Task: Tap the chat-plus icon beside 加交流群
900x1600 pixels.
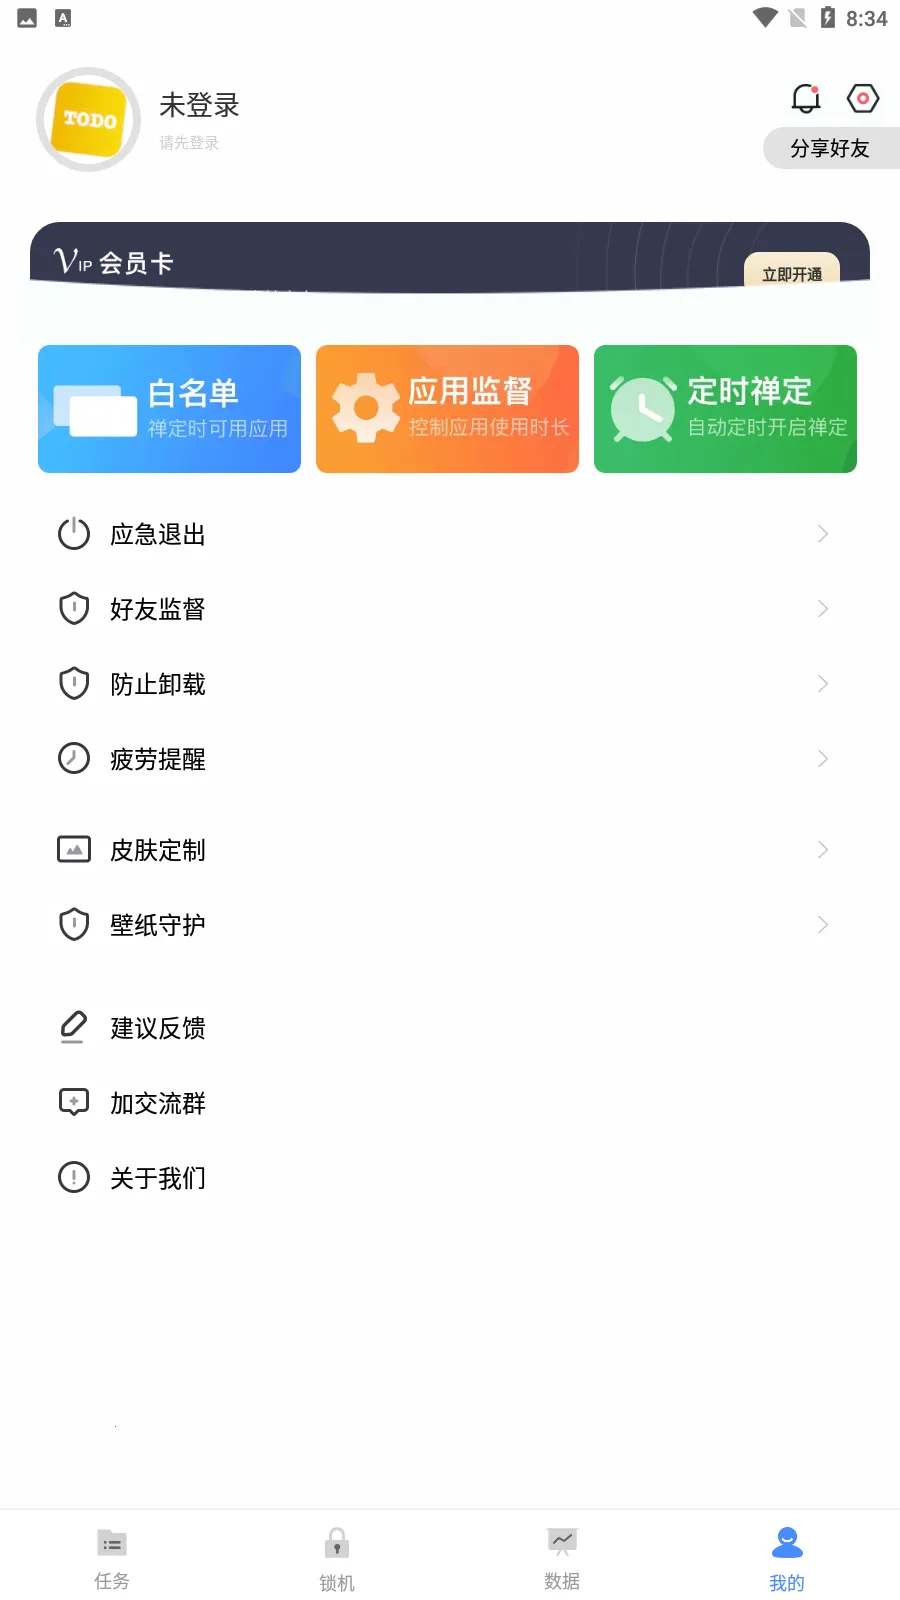Action: (x=74, y=1102)
